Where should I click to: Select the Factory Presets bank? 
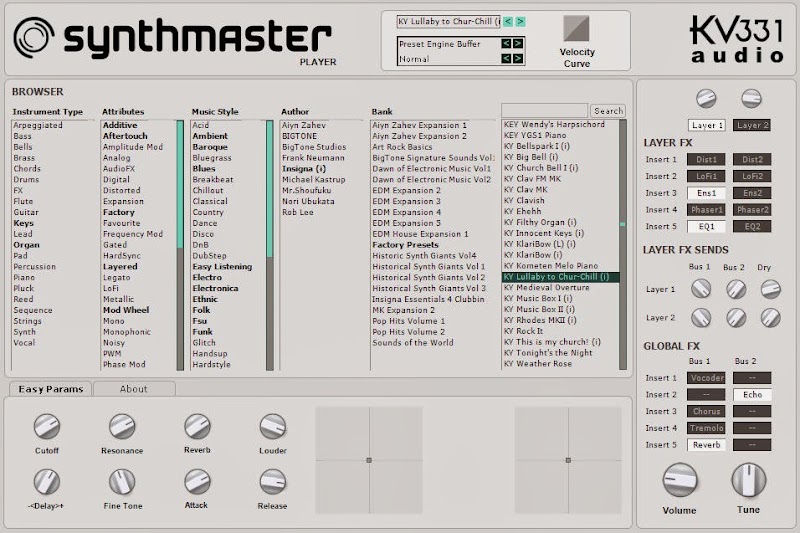click(405, 245)
